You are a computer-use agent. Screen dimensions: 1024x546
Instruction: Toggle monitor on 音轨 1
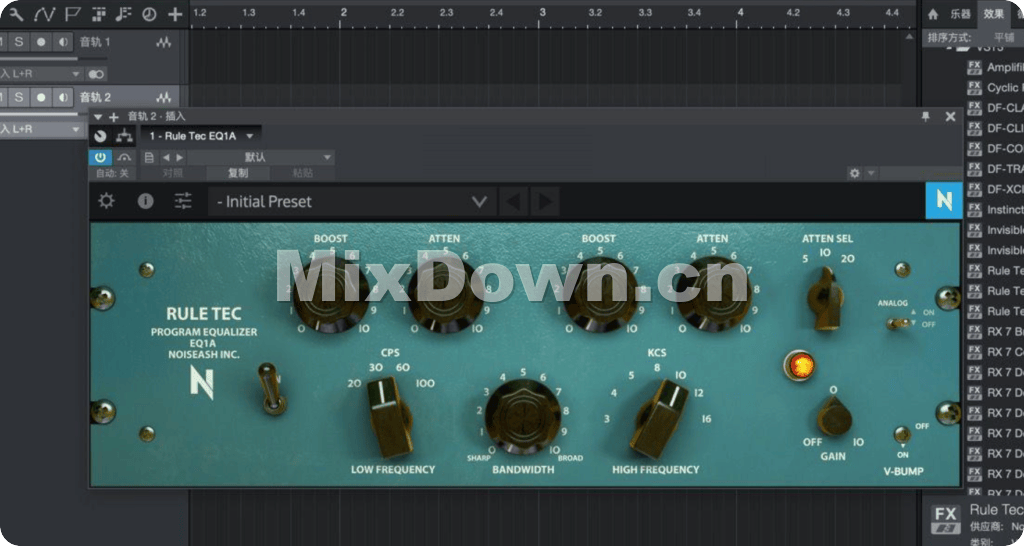[63, 42]
